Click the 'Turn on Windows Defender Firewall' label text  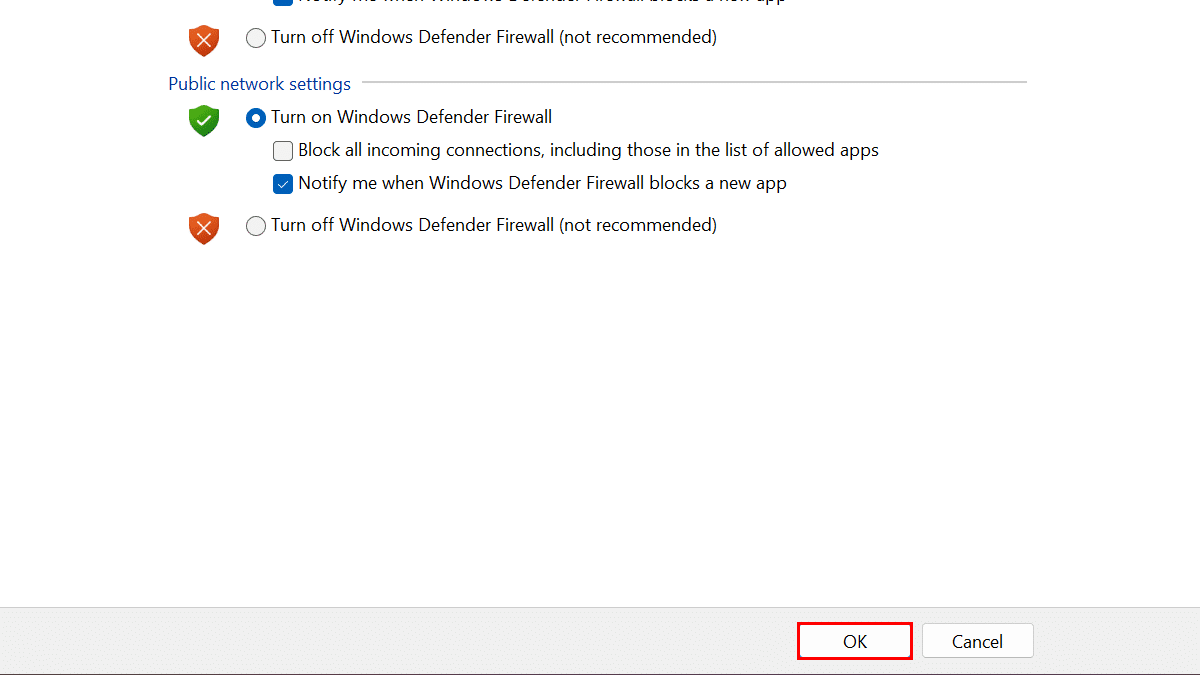(x=411, y=117)
